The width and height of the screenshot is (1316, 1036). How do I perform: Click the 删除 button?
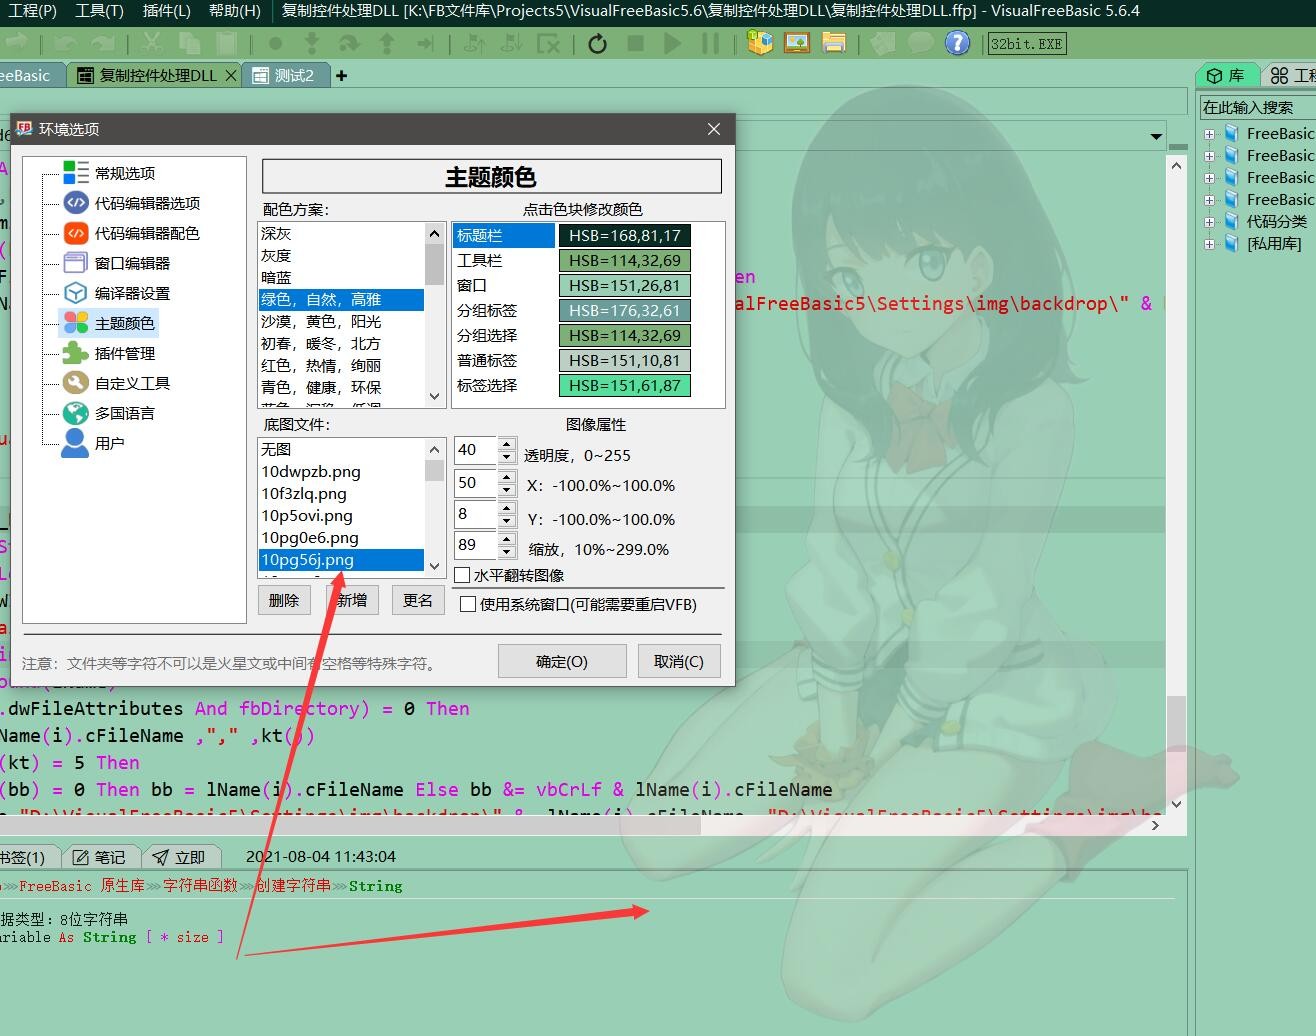pyautogui.click(x=284, y=600)
